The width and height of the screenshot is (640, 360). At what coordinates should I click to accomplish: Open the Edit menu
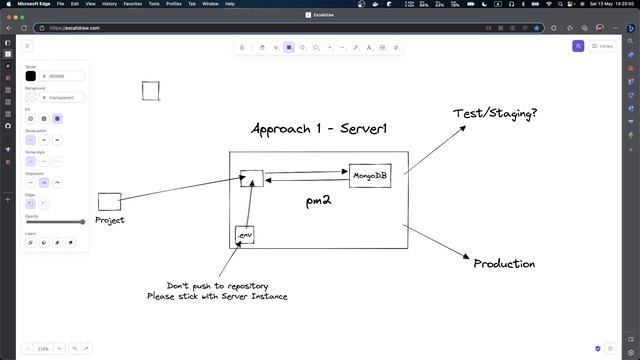click(x=75, y=4)
